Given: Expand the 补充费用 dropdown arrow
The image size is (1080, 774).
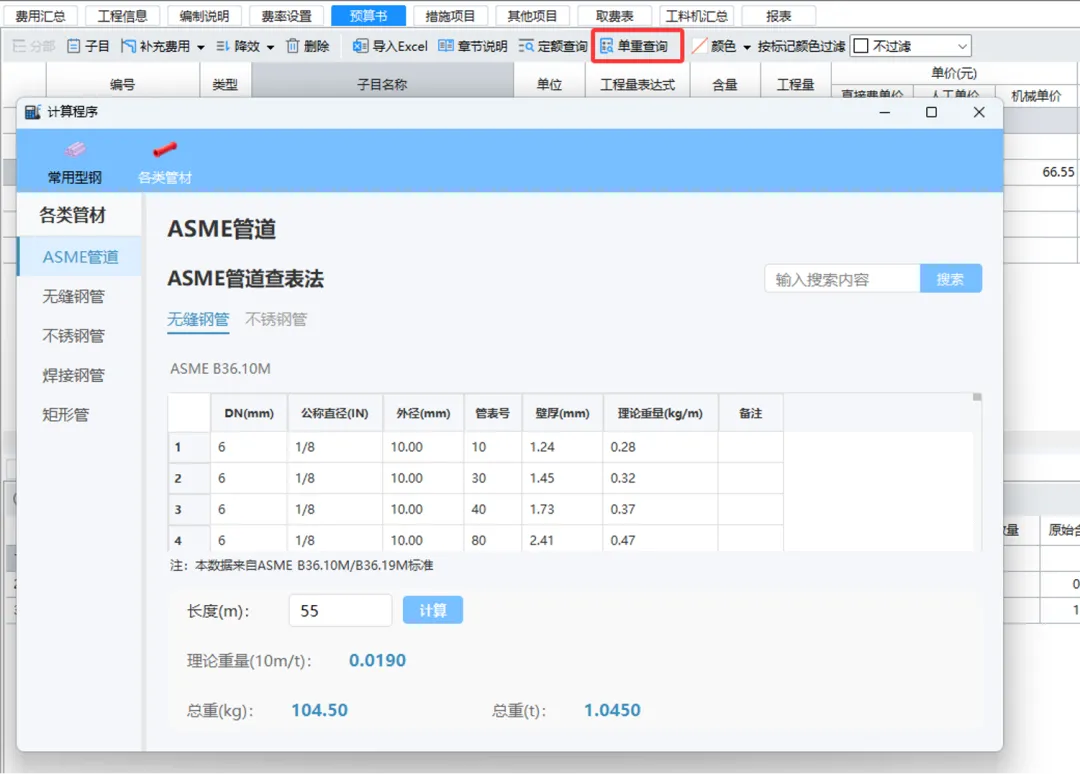Looking at the screenshot, I should pyautogui.click(x=200, y=48).
